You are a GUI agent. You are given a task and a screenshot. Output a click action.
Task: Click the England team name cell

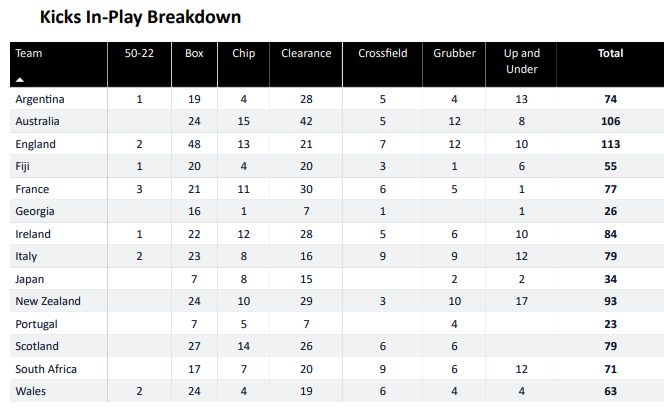36,144
